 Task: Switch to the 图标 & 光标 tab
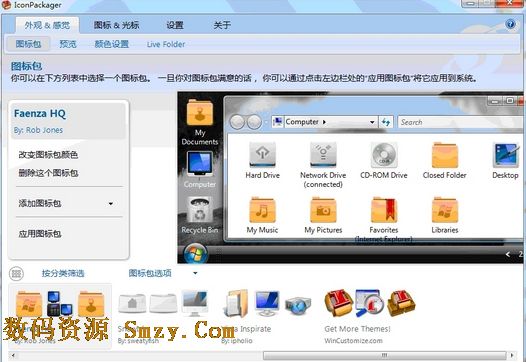click(x=116, y=25)
